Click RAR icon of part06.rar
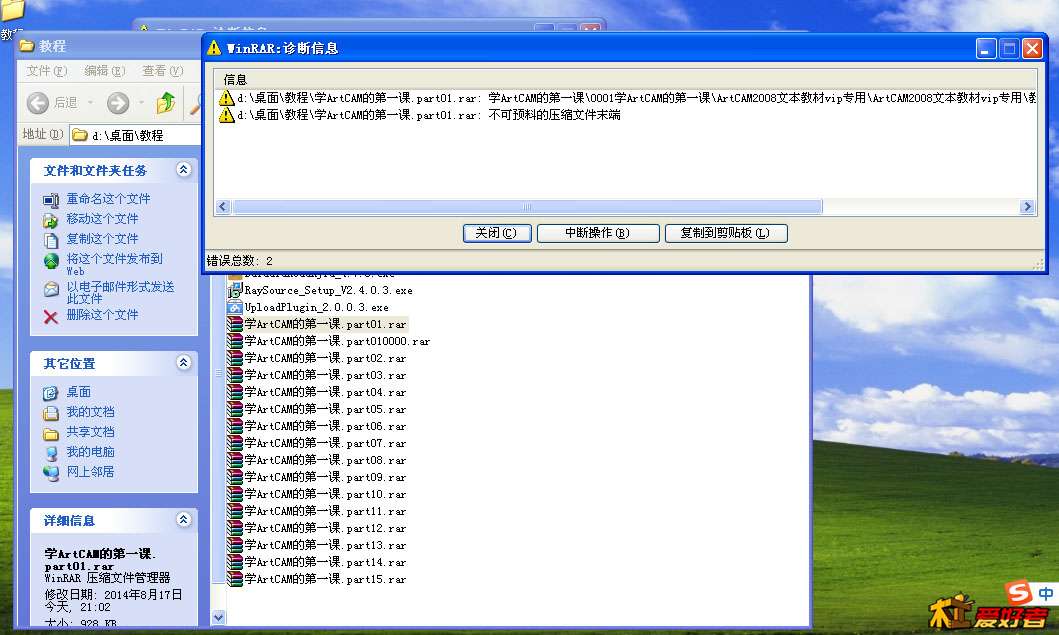 [x=234, y=426]
